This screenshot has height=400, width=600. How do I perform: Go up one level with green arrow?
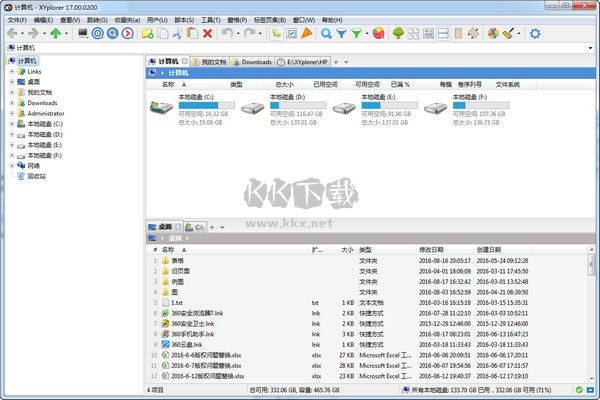(x=56, y=34)
